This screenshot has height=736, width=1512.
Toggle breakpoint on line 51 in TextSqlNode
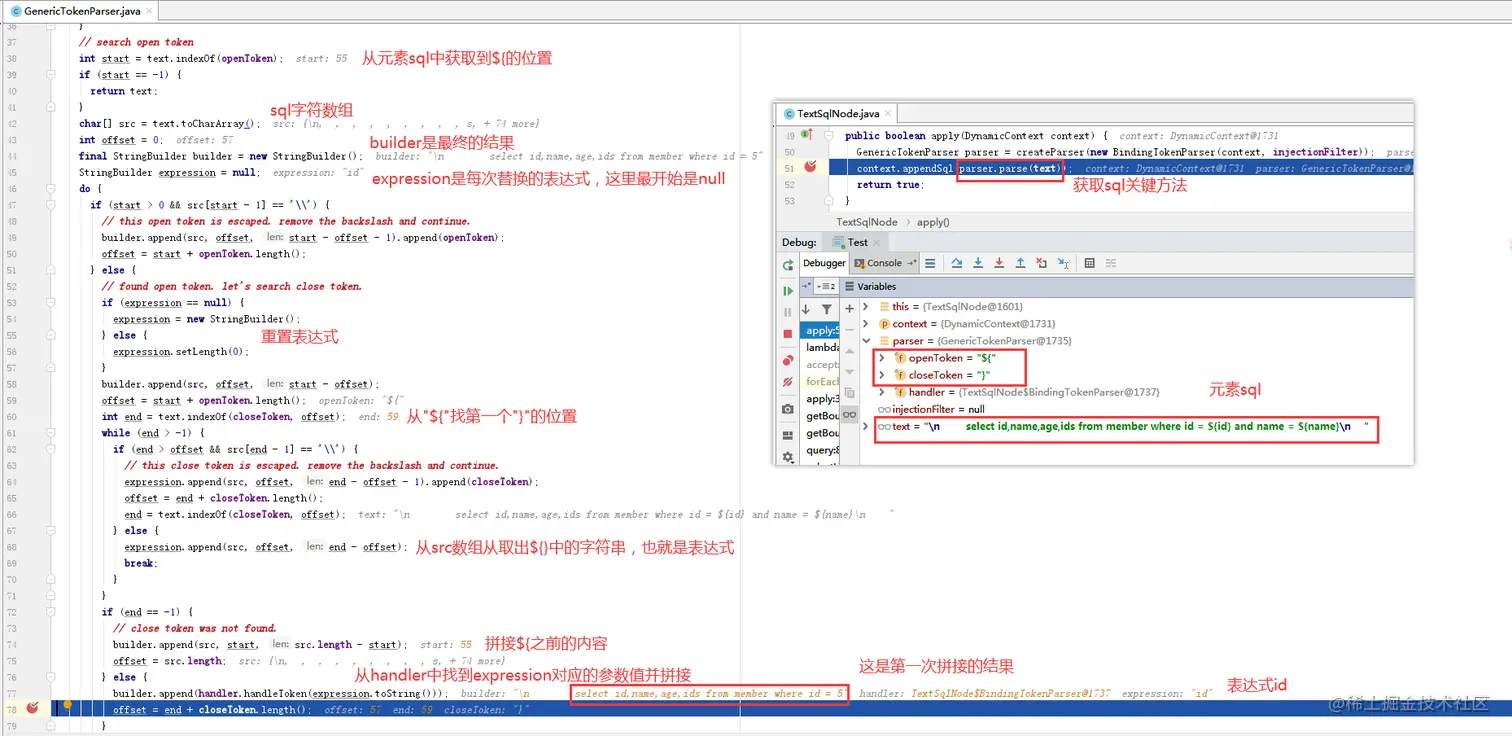(x=809, y=168)
